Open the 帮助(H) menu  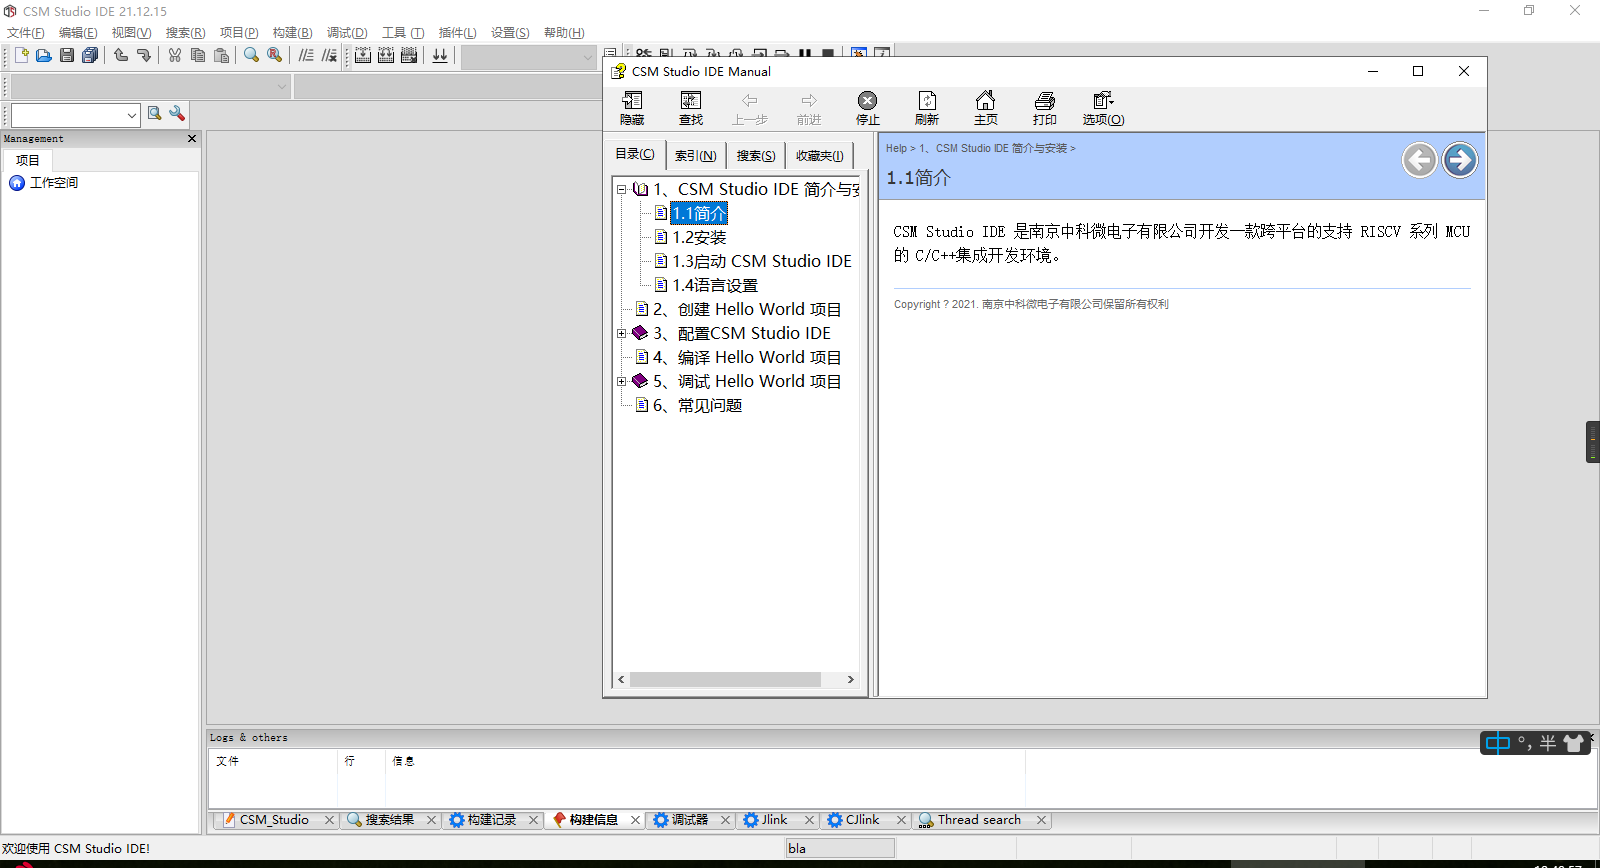tap(564, 33)
